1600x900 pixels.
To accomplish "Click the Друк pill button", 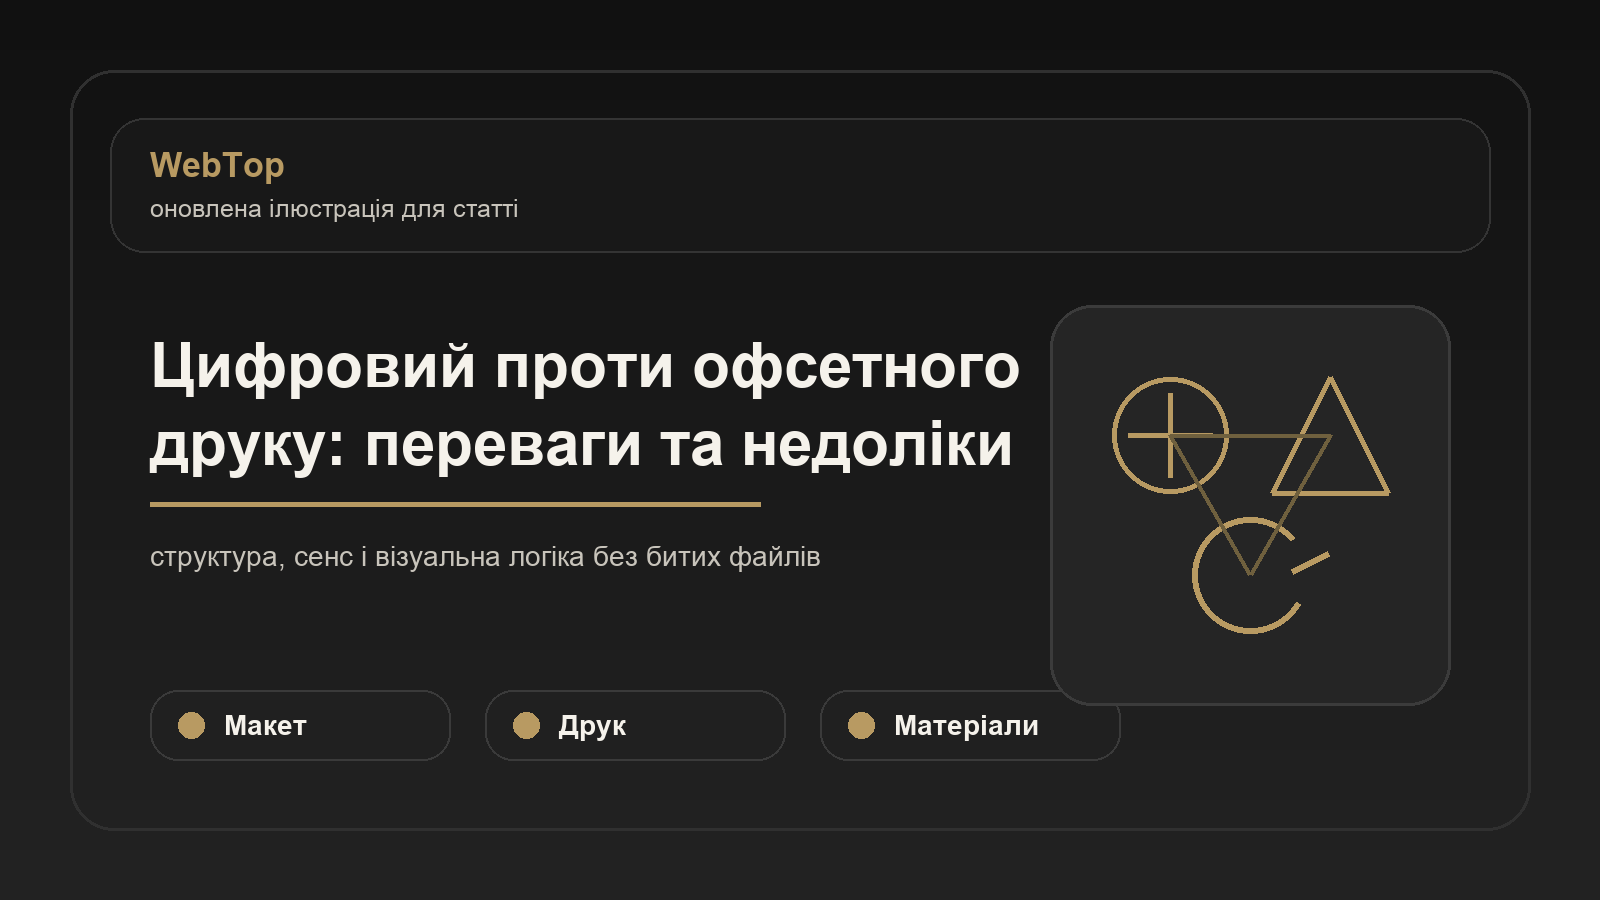I will (x=635, y=725).
